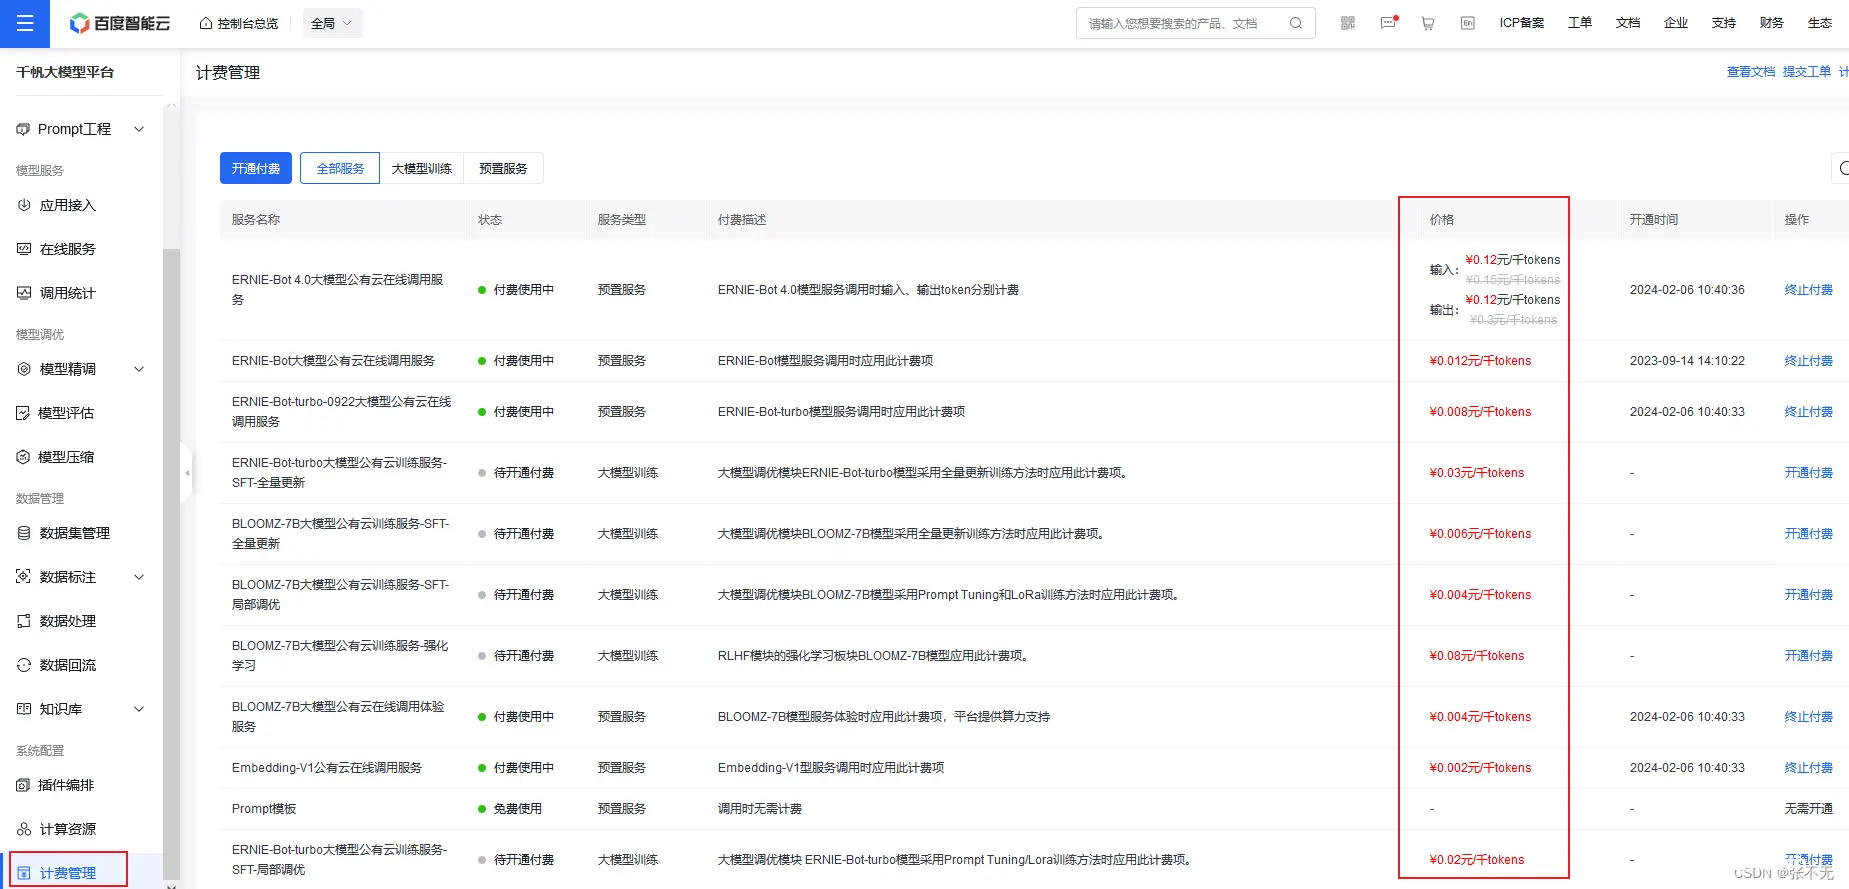Open the 支持 top menu item

tap(1724, 23)
